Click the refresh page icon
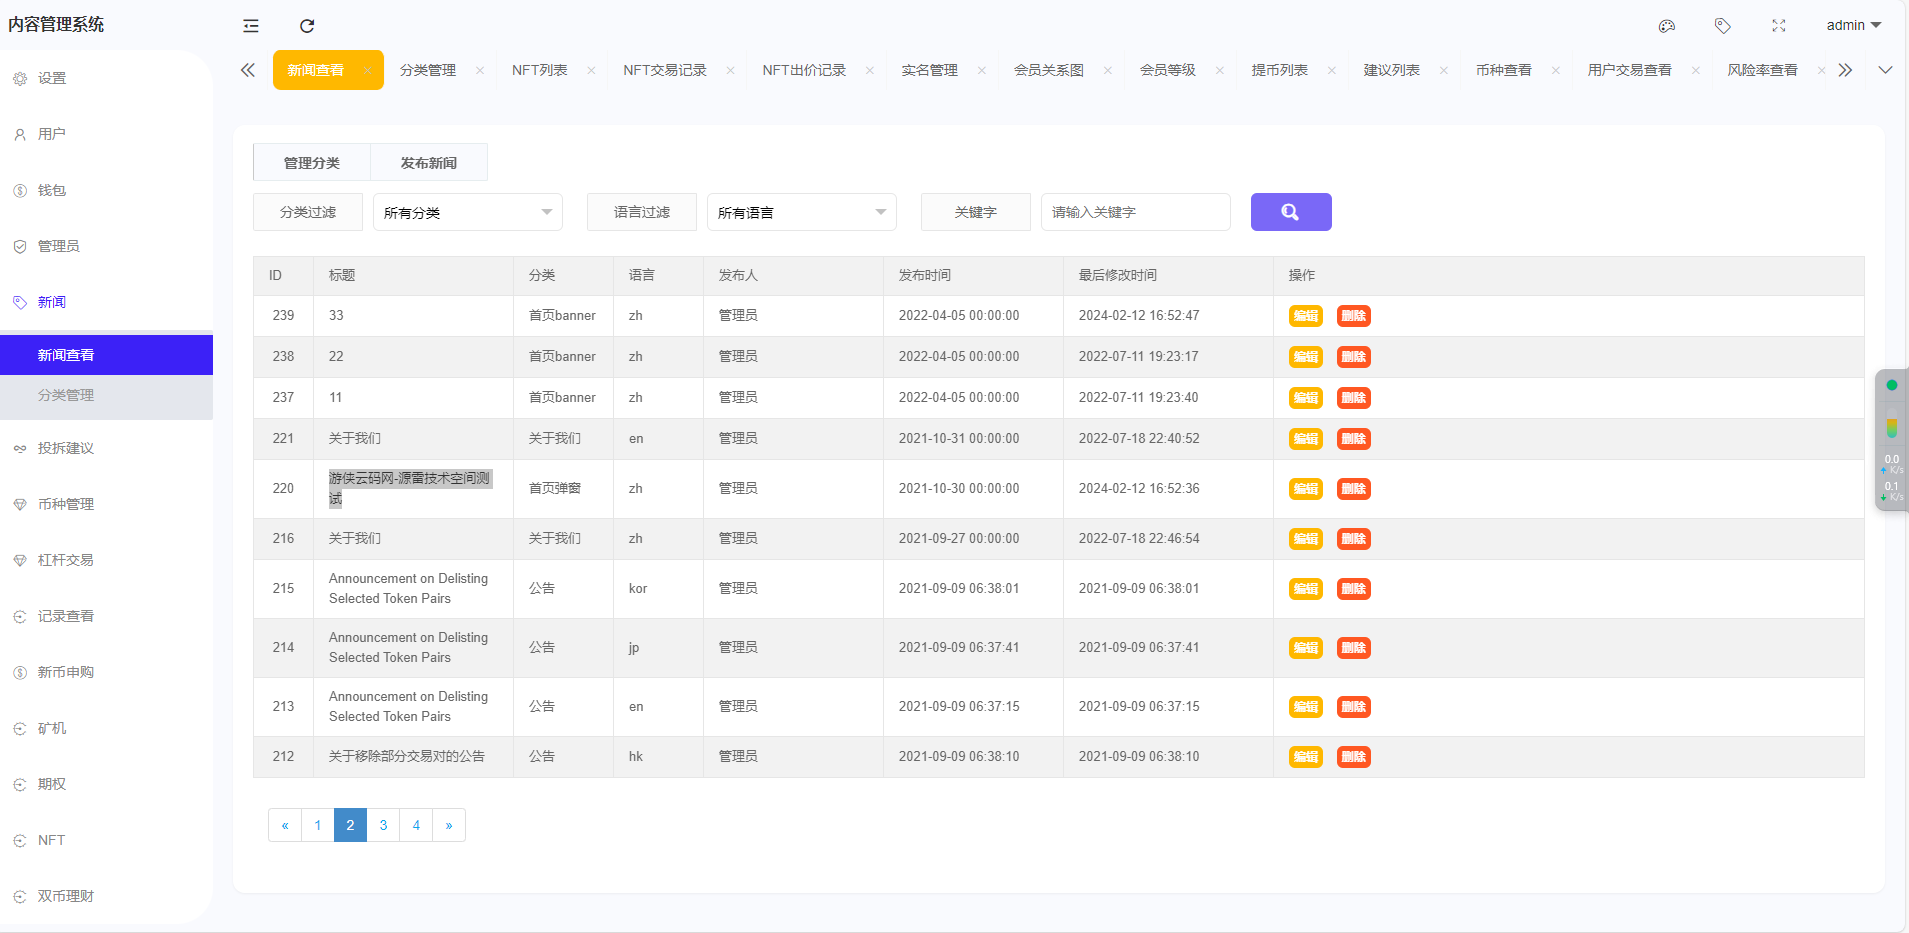The image size is (1909, 933). [x=307, y=26]
